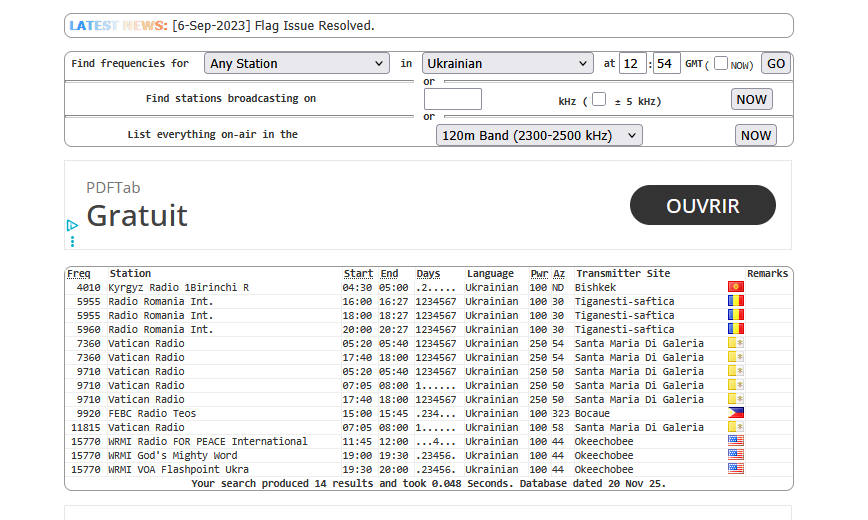Sort by the Freq column header
The width and height of the screenshot is (868, 520).
(78, 273)
